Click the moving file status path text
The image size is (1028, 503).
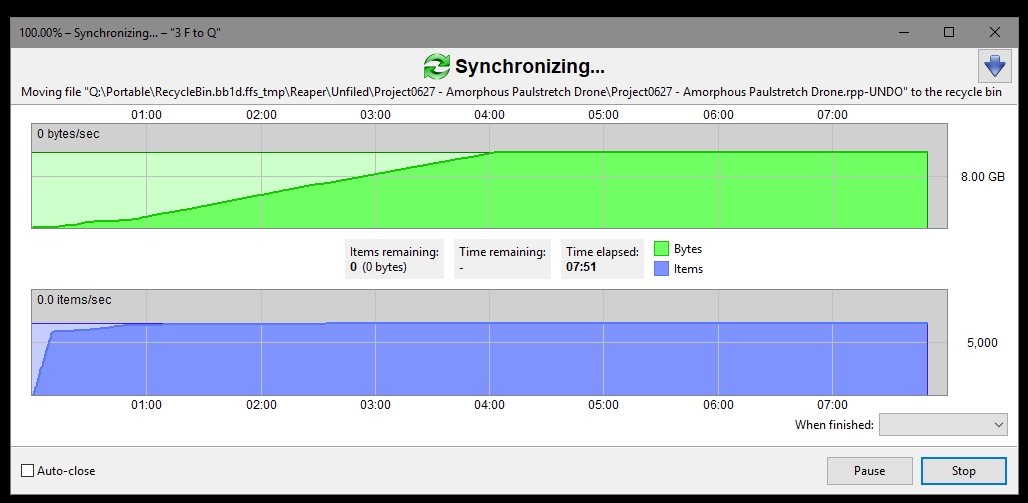tap(511, 92)
